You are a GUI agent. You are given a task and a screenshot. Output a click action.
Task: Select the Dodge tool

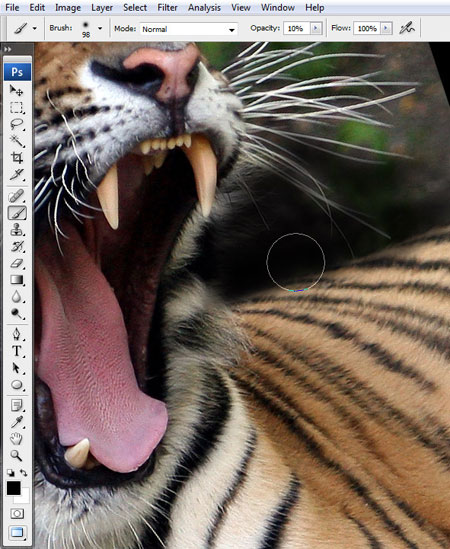(x=16, y=313)
